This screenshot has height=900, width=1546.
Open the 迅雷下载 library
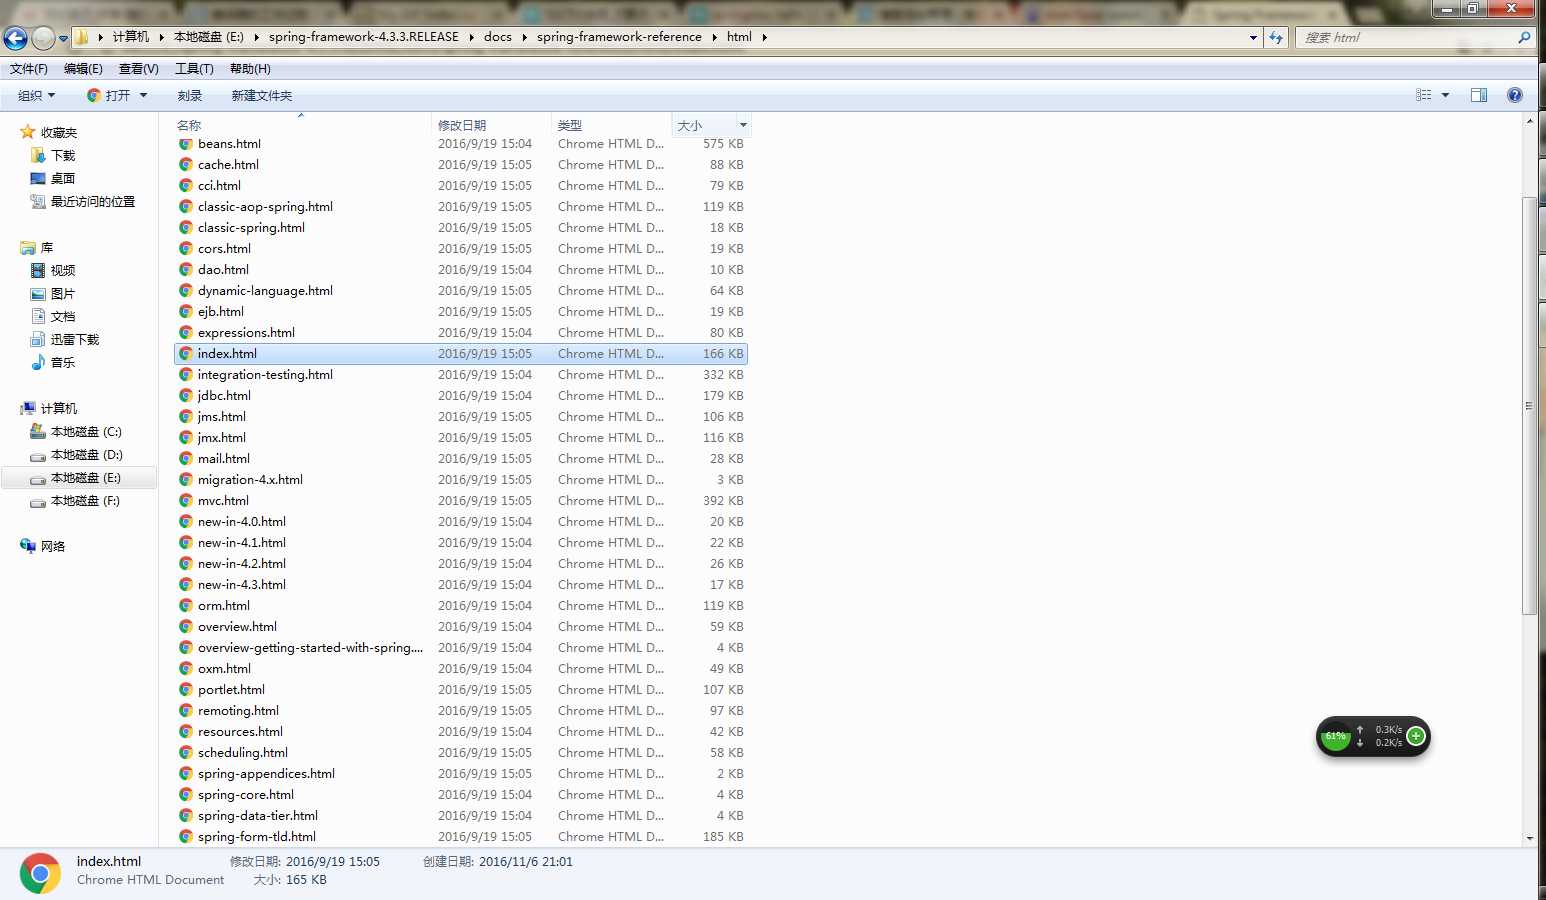tap(65, 339)
